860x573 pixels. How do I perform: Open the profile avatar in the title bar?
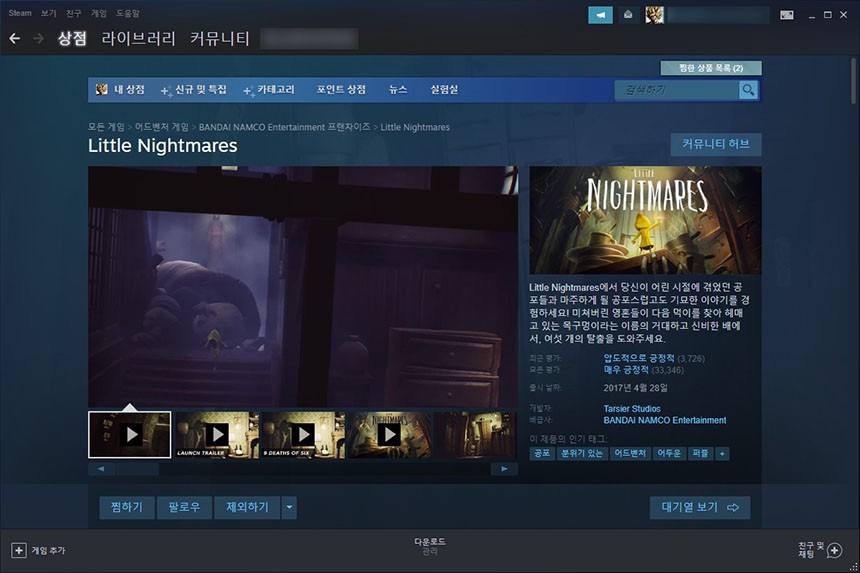tap(654, 15)
